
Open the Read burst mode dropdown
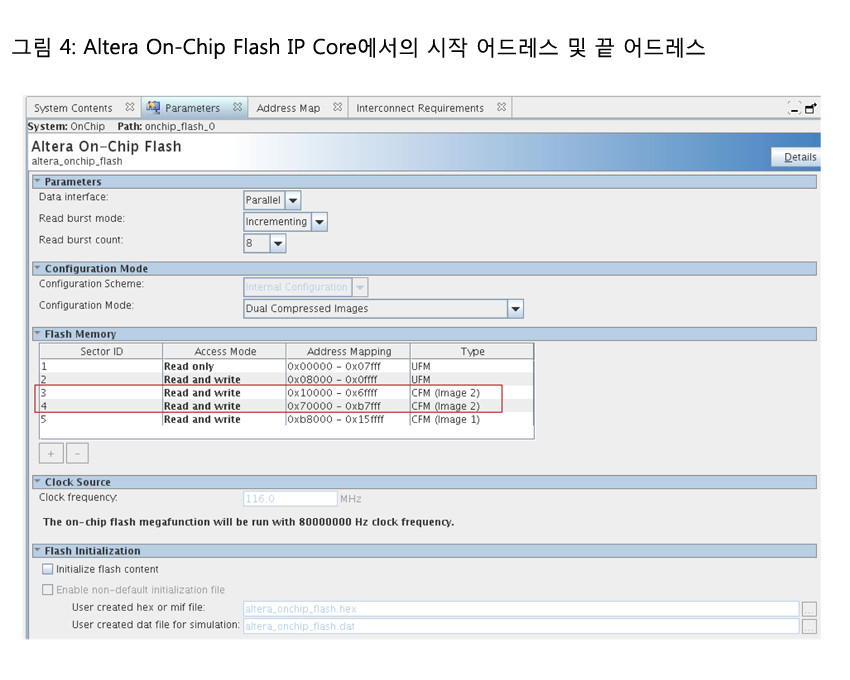coord(319,222)
